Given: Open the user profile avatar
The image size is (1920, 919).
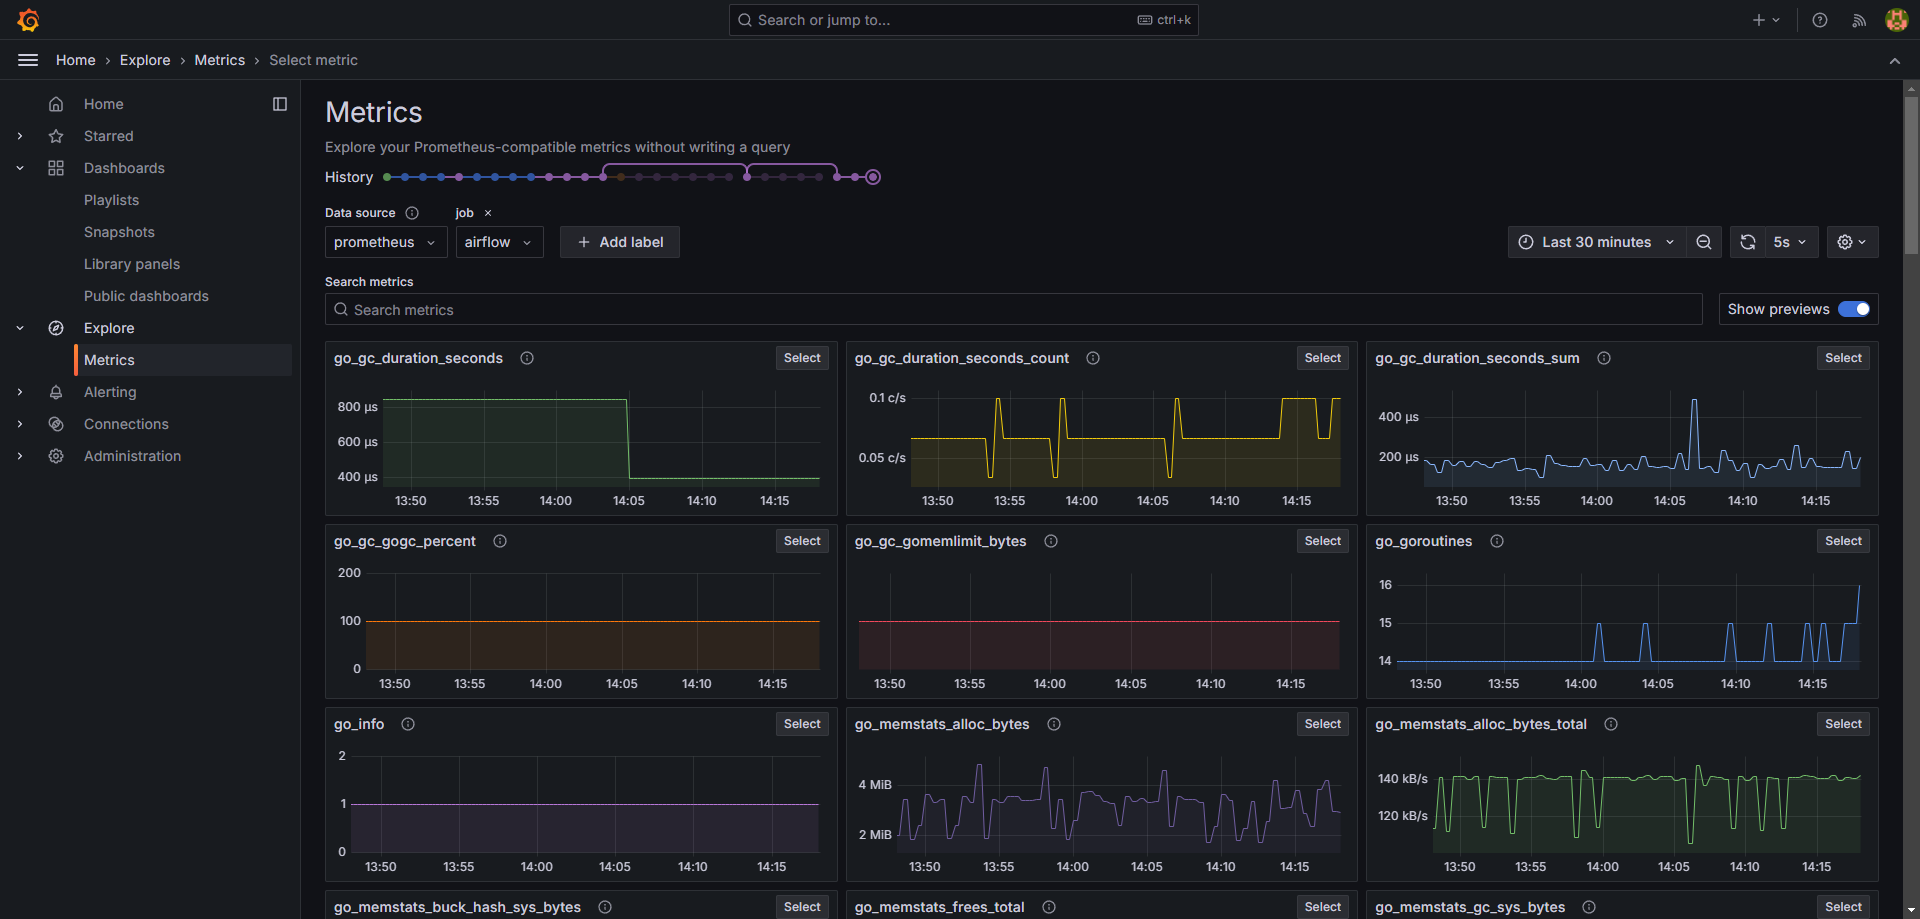Looking at the screenshot, I should pos(1896,20).
